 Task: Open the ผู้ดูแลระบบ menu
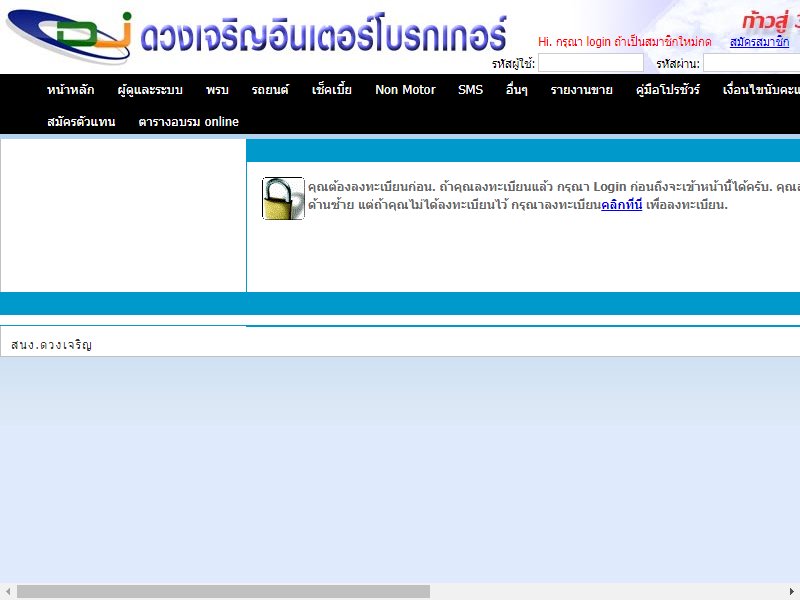[150, 90]
